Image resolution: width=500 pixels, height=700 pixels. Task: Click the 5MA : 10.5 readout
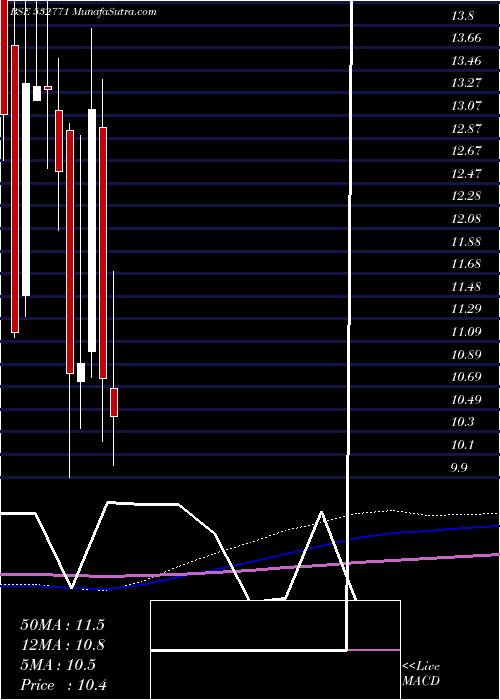[58, 665]
